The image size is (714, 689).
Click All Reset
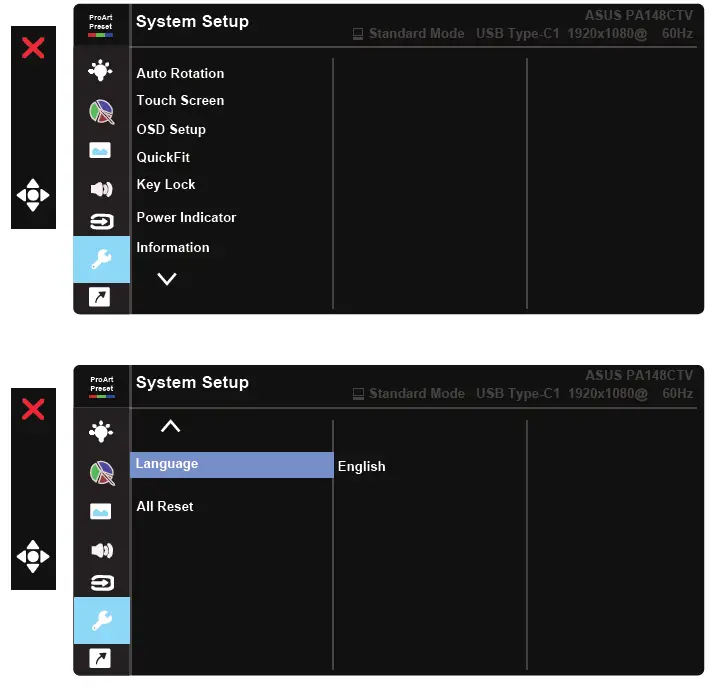[165, 506]
